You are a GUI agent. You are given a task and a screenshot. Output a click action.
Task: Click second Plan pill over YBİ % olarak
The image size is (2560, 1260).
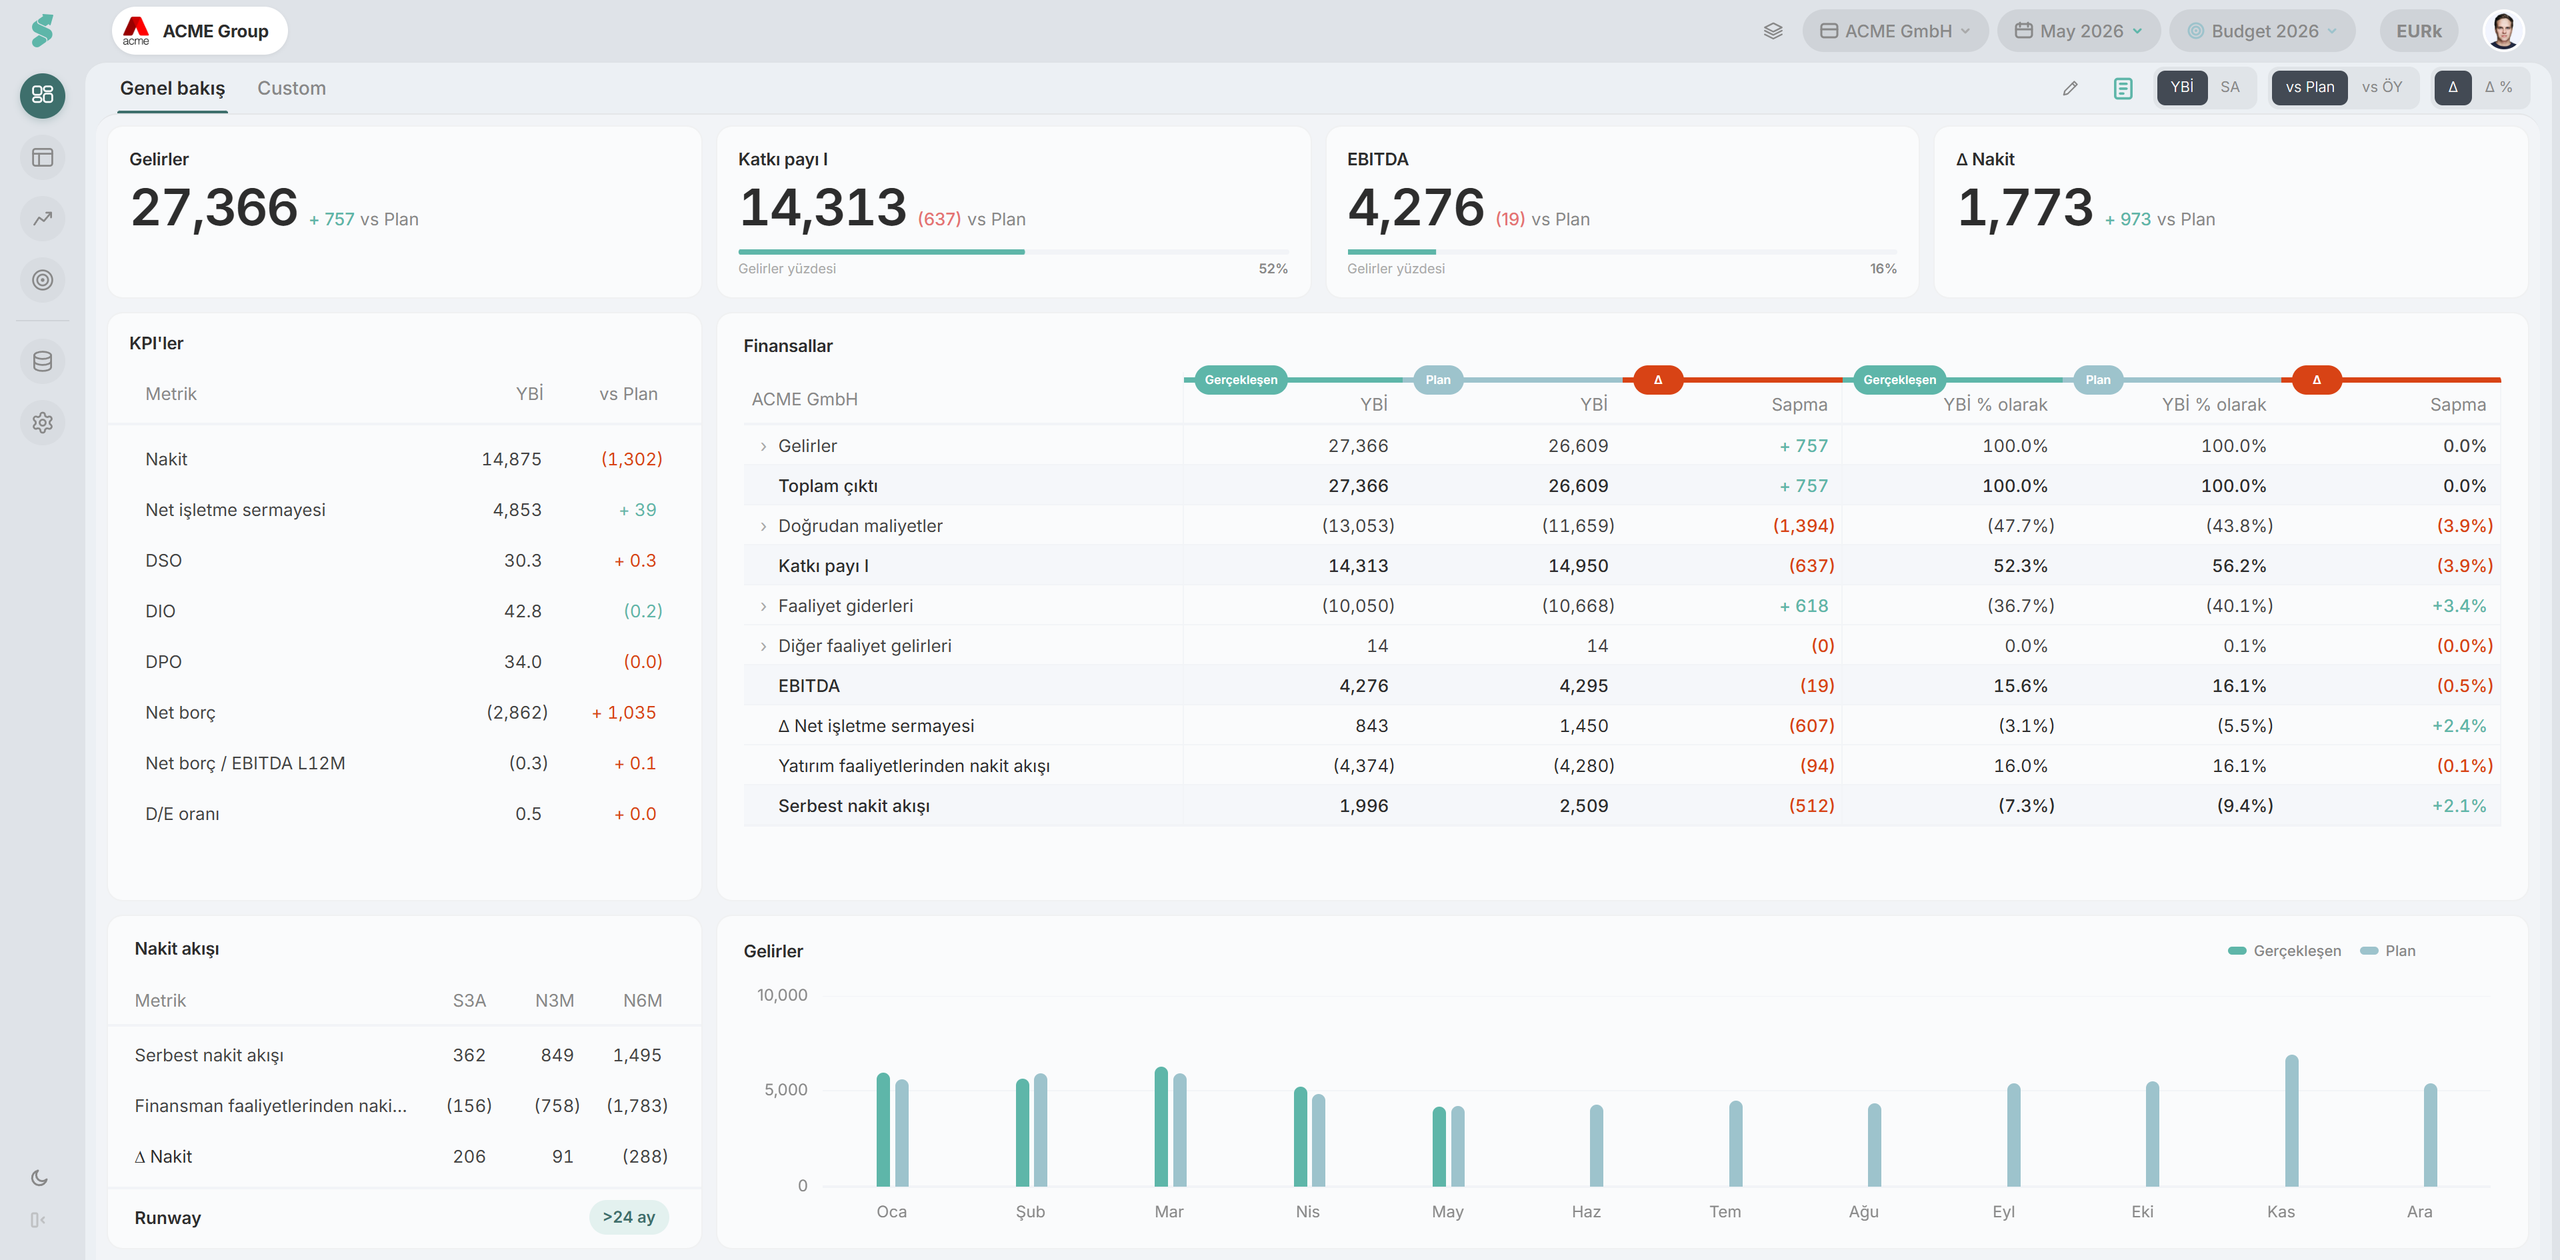click(2098, 380)
